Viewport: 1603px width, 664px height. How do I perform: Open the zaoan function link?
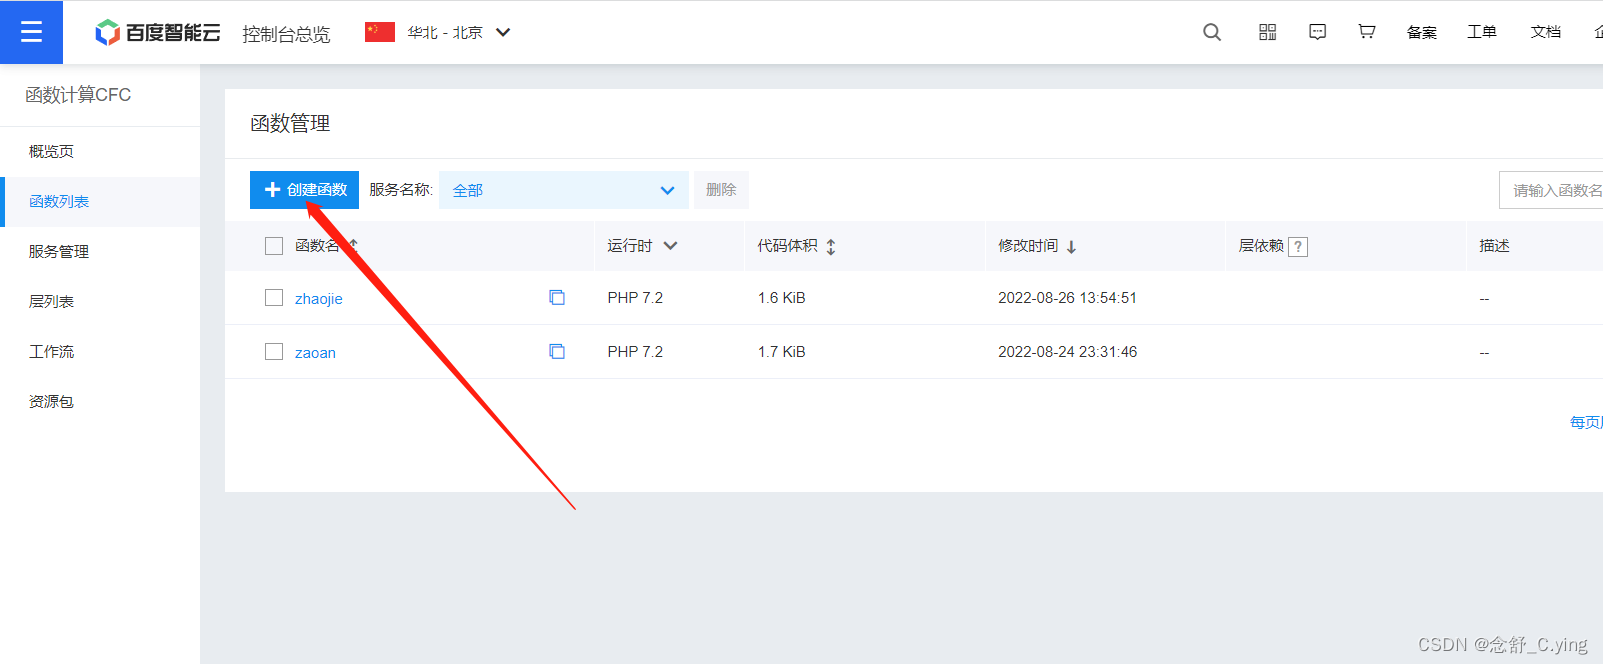315,352
